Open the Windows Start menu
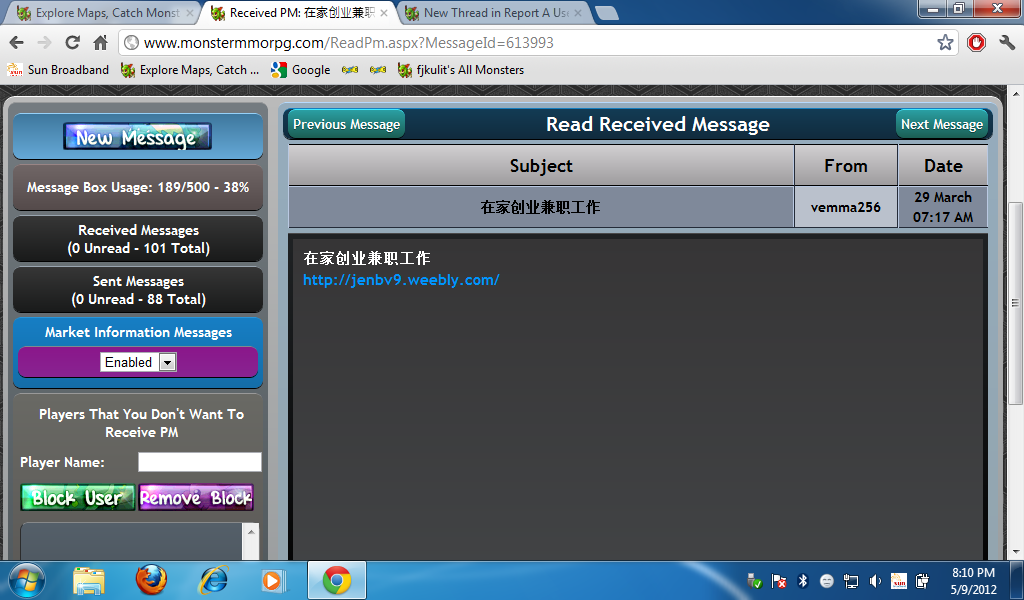The width and height of the screenshot is (1024, 600). 27,580
